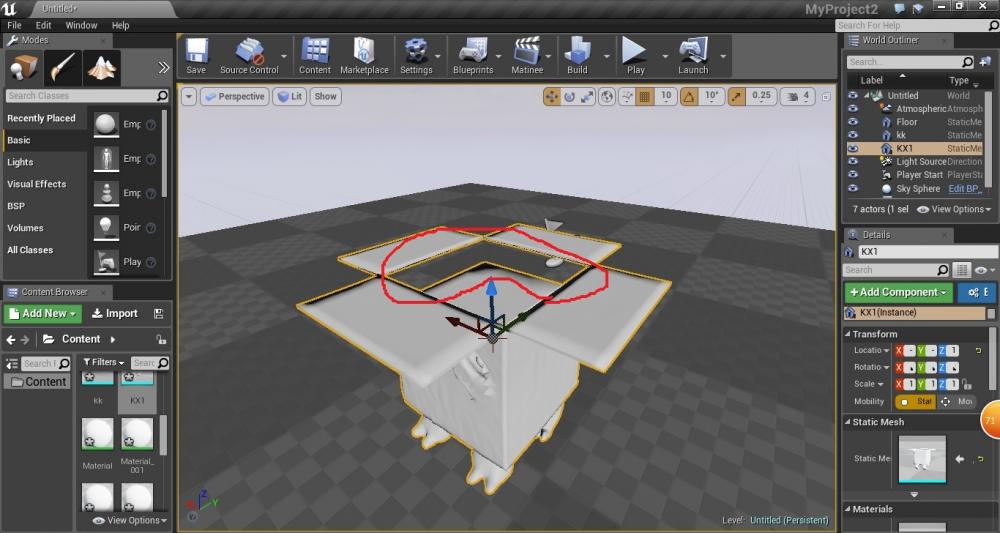Click Search For Help field
The height and width of the screenshot is (533, 1000).
pos(916,26)
